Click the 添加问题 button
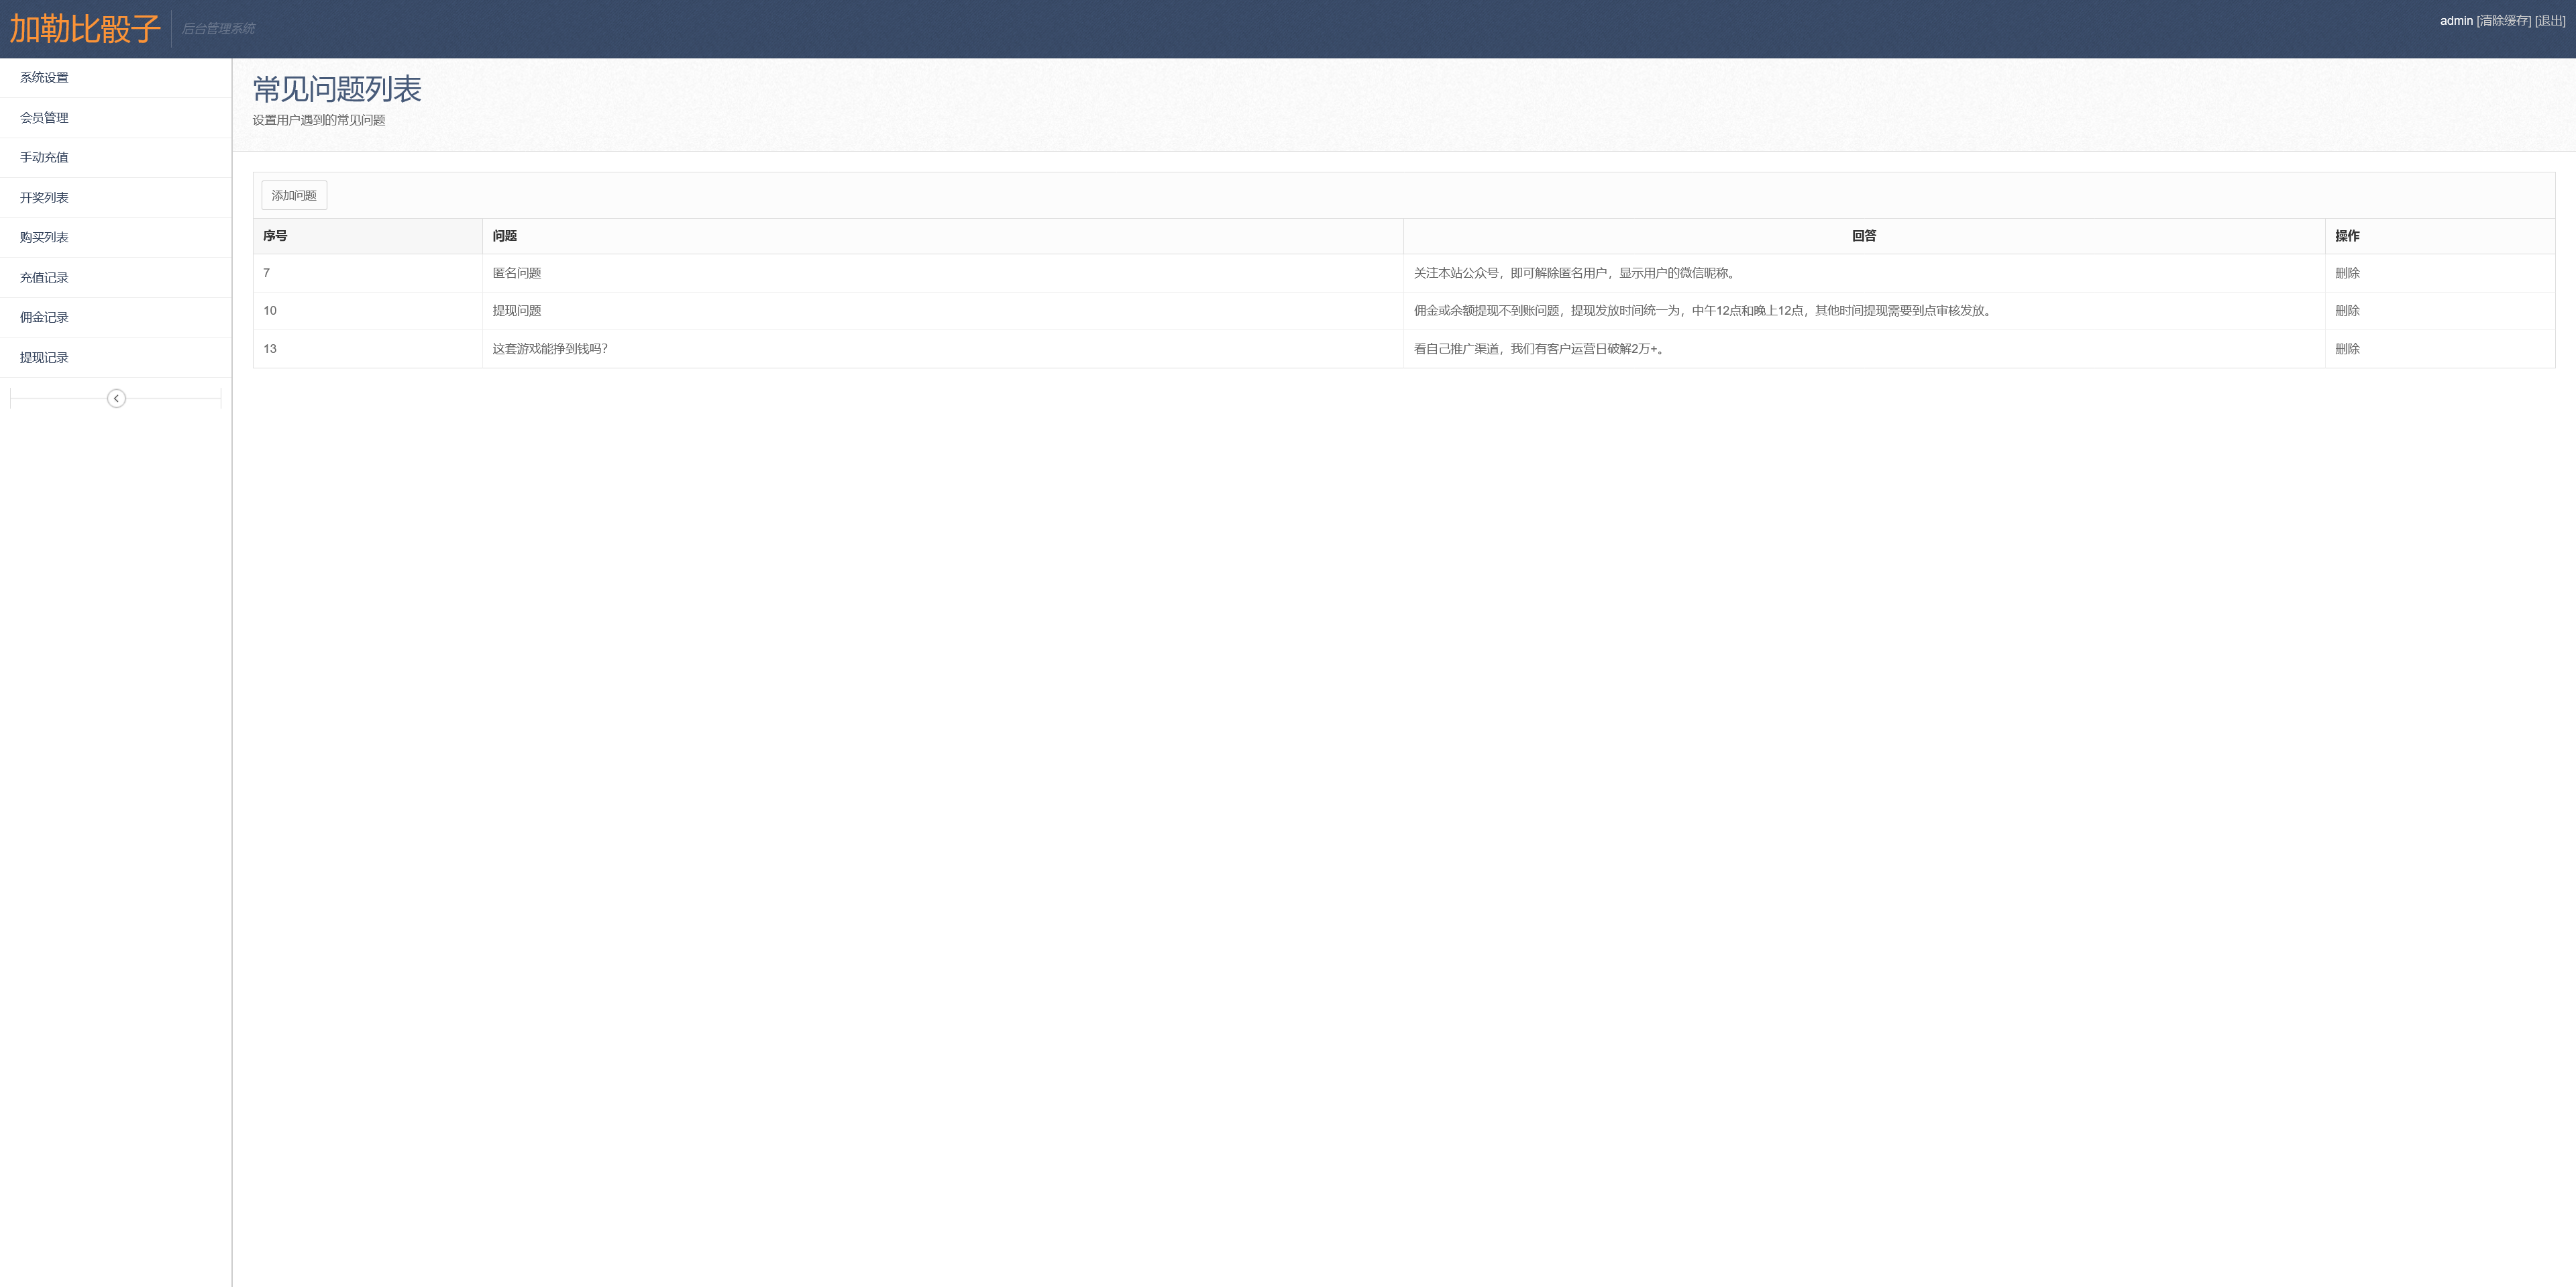Viewport: 2576px width, 1287px height. click(294, 195)
